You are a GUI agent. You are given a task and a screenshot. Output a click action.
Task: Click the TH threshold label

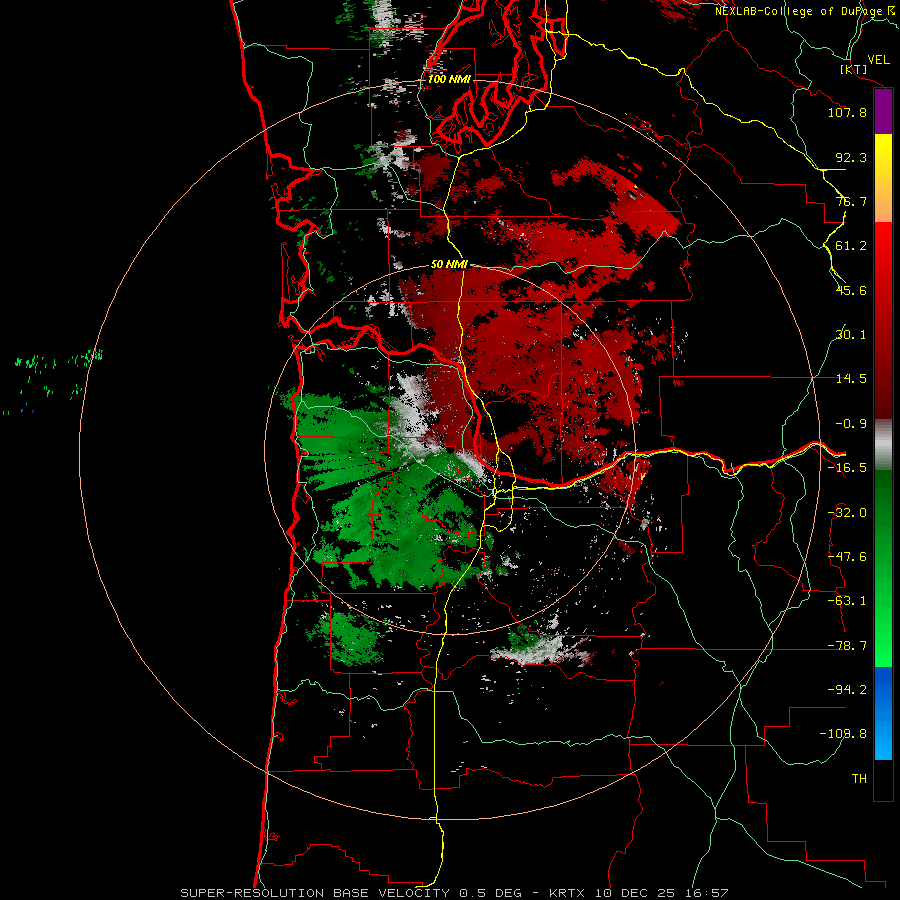pos(859,779)
